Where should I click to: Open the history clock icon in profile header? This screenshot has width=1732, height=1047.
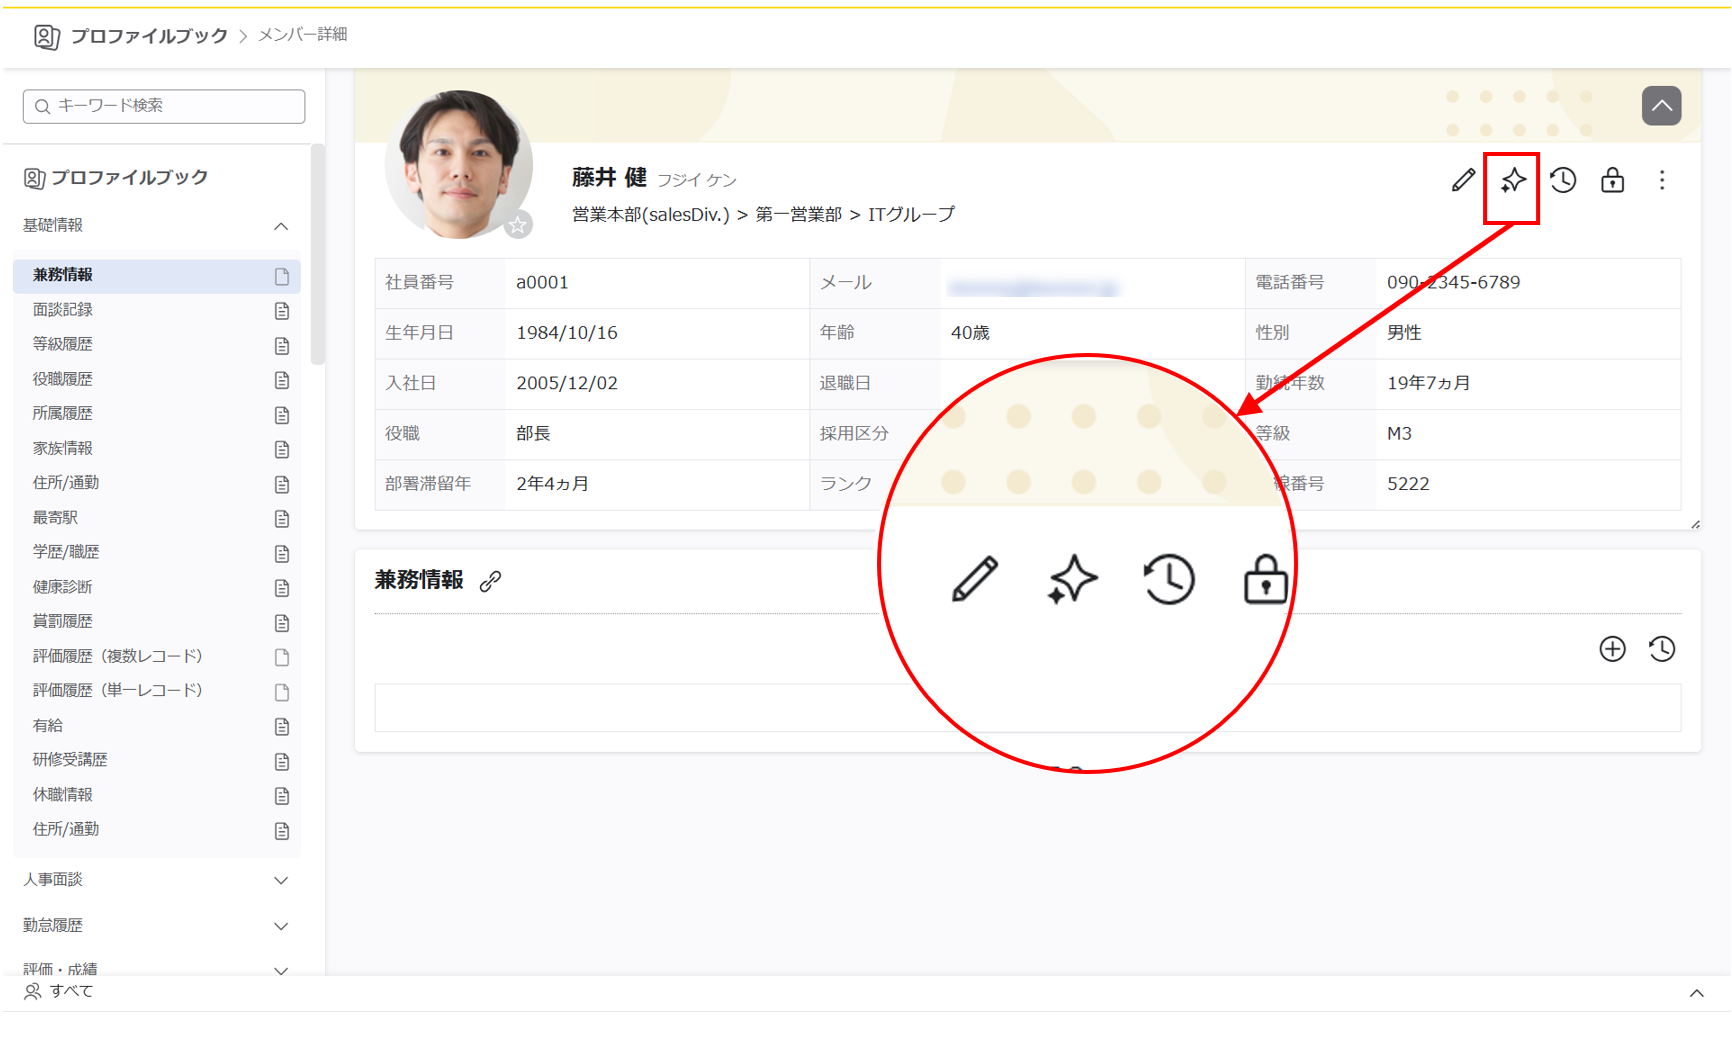(1563, 180)
